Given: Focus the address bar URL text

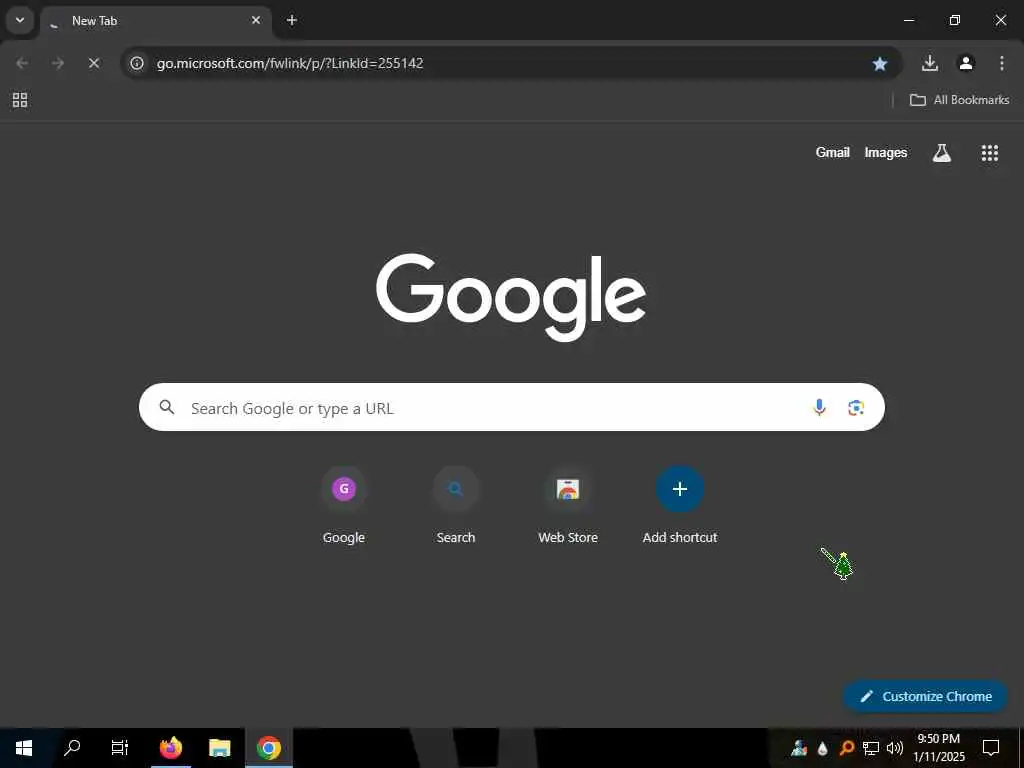Looking at the screenshot, I should click(x=290, y=63).
